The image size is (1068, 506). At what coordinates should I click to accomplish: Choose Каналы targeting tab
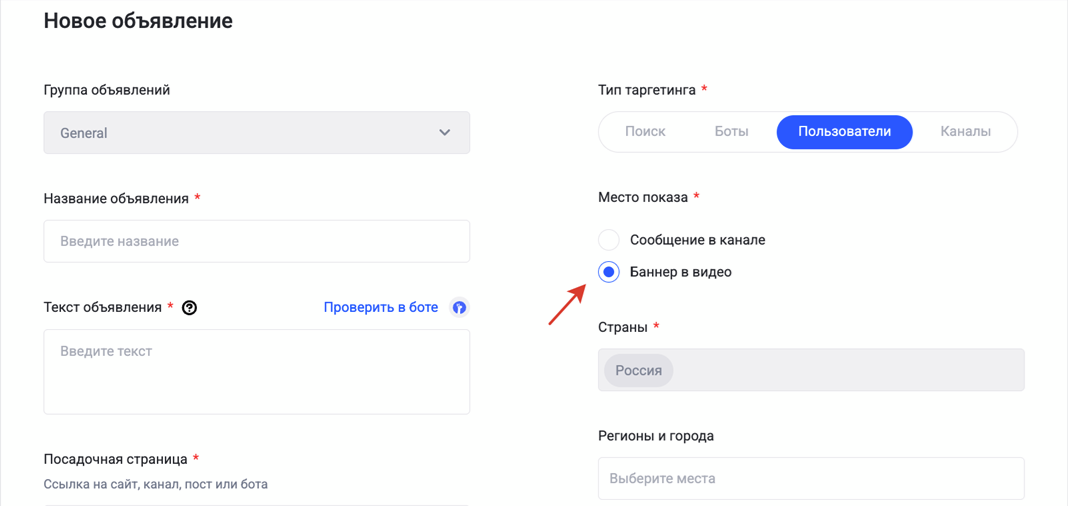[x=965, y=131]
